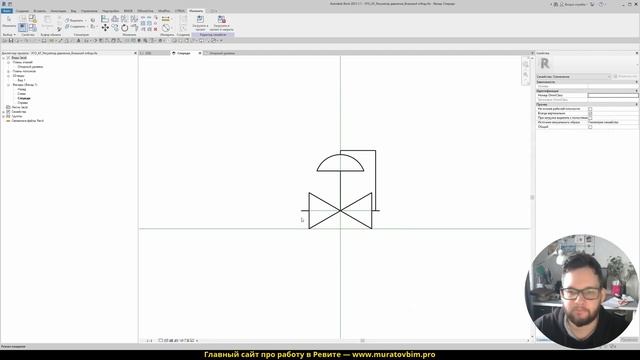Expand the Планы потолков node
The image size is (640, 360).
point(8,71)
